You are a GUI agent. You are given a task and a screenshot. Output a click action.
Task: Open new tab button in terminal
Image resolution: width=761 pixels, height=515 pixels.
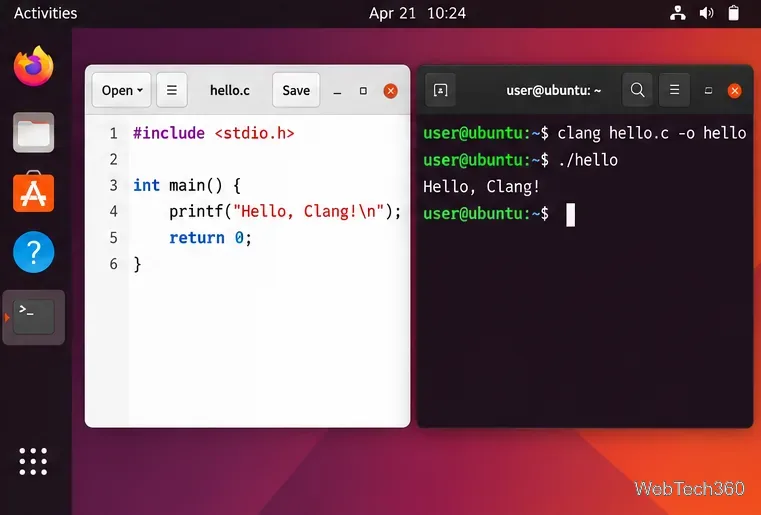point(440,90)
